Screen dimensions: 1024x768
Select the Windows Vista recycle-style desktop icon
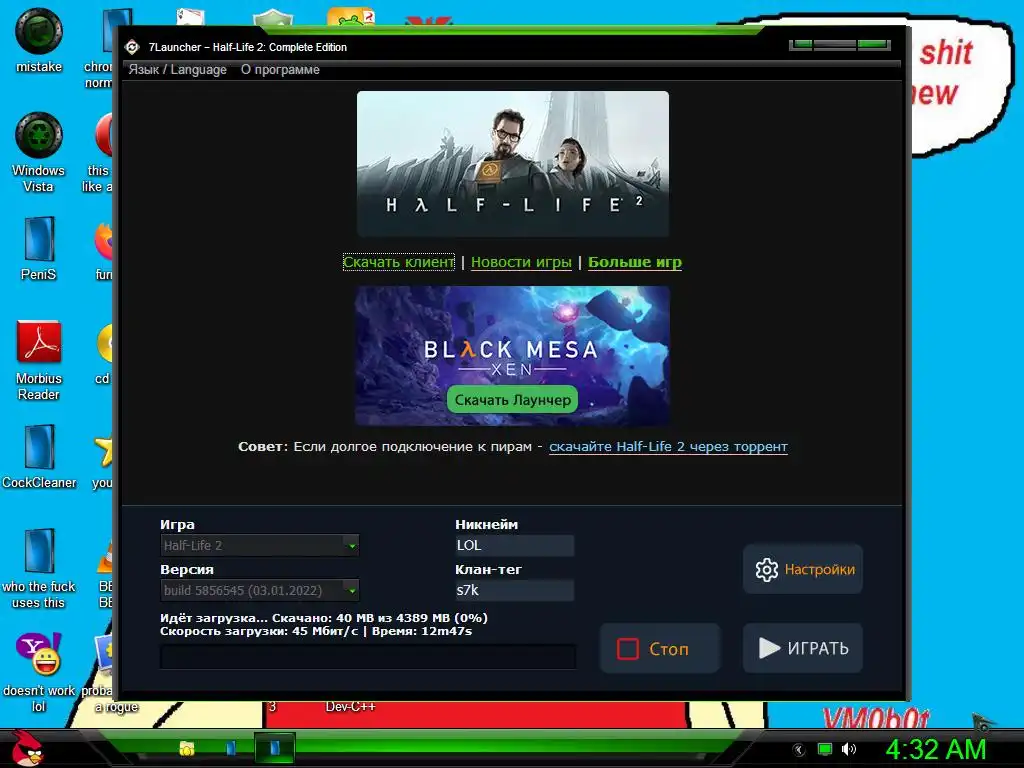coord(39,152)
